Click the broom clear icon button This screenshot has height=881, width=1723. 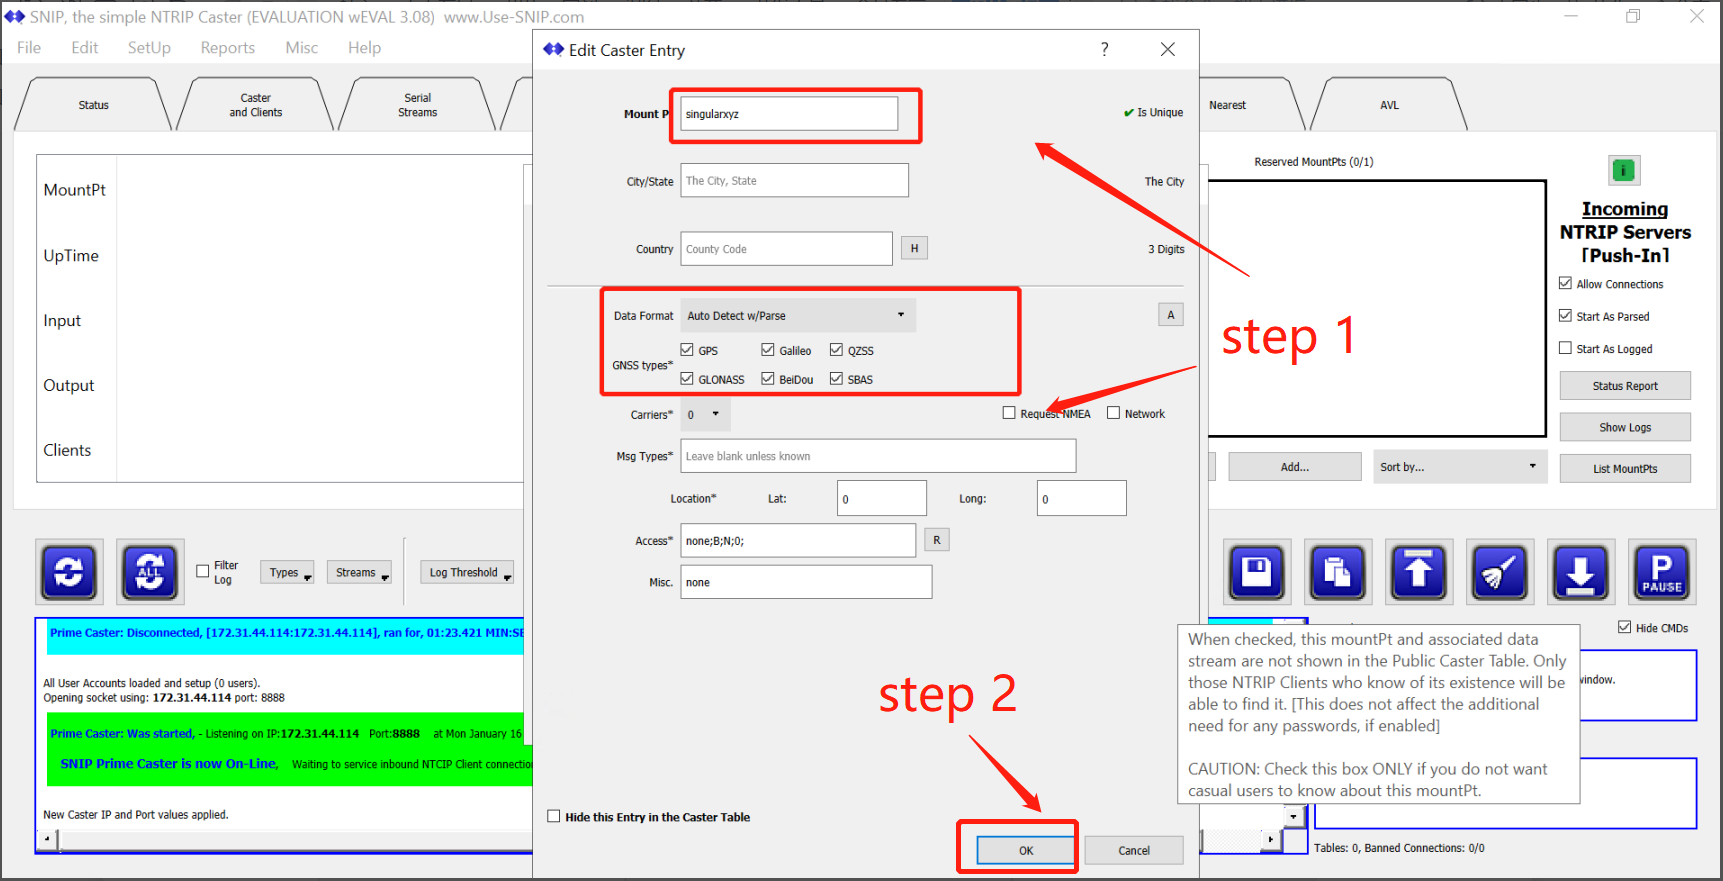1500,572
